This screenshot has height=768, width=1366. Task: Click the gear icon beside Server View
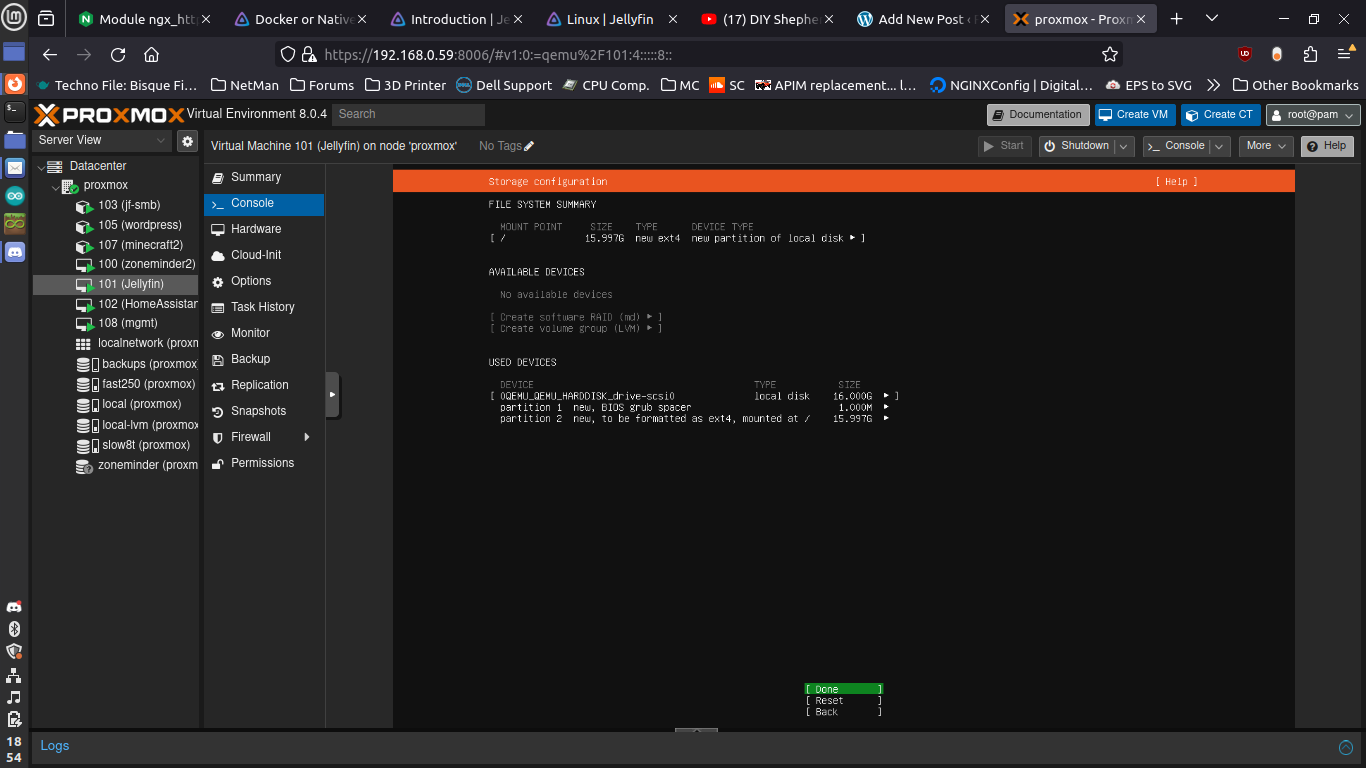click(x=187, y=141)
